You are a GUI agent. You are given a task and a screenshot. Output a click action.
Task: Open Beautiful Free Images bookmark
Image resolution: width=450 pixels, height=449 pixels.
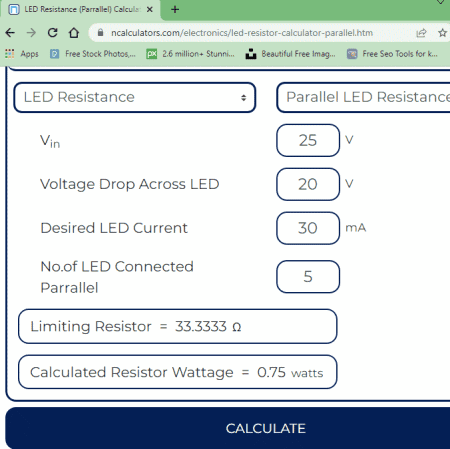click(290, 54)
